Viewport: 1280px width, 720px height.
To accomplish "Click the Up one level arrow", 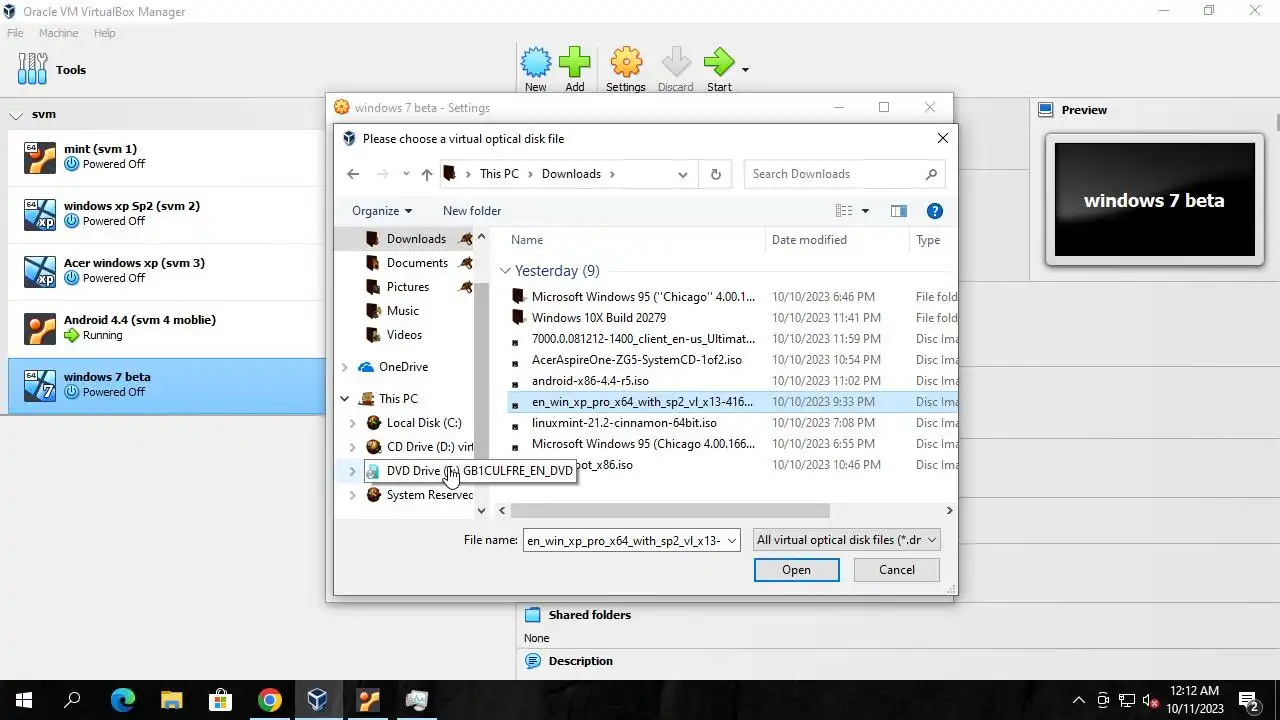I will tap(427, 174).
